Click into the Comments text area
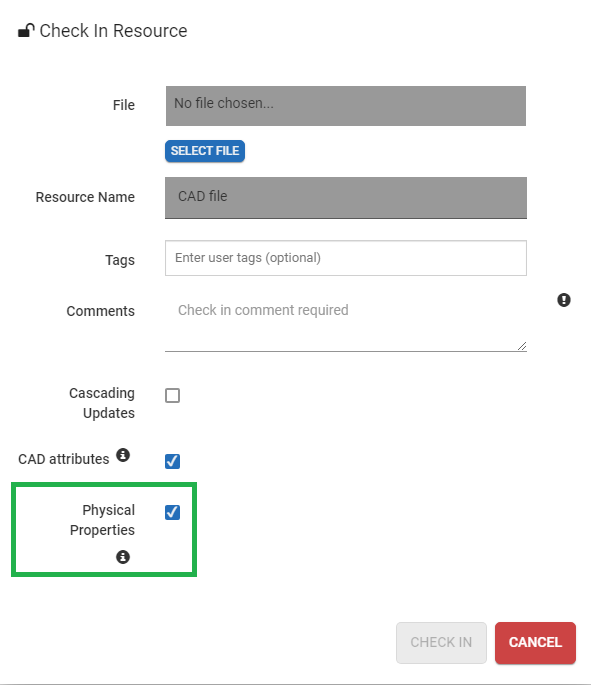Screen dimensions: 591x685 coord(346,322)
